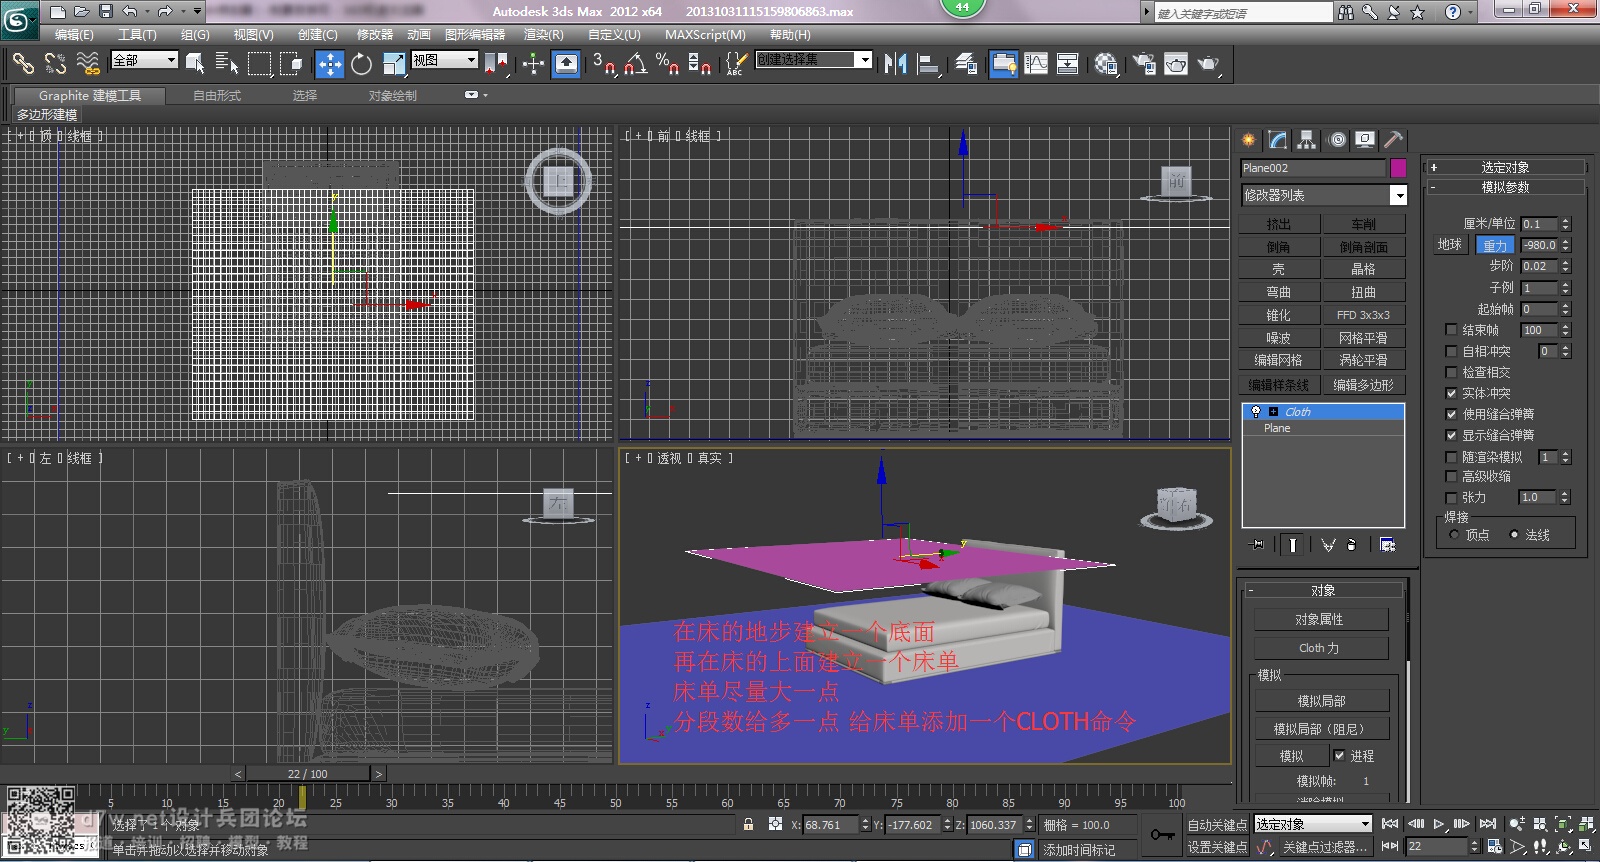The image size is (1600, 862).
Task: Enable the 自相冲突 checkbox
Action: (x=1451, y=351)
